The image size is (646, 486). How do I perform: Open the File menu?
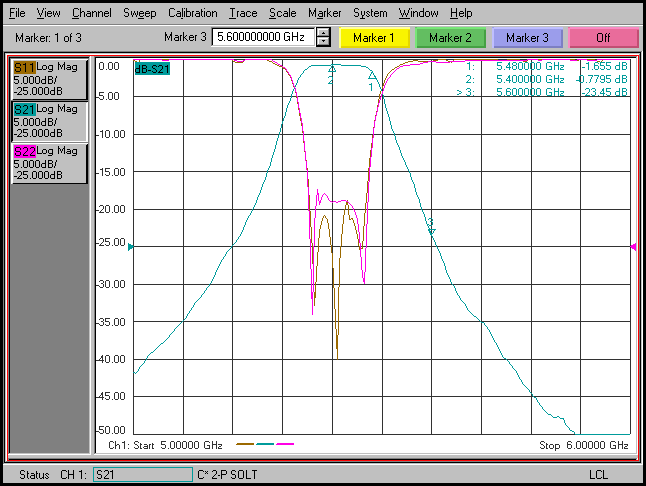tap(17, 13)
